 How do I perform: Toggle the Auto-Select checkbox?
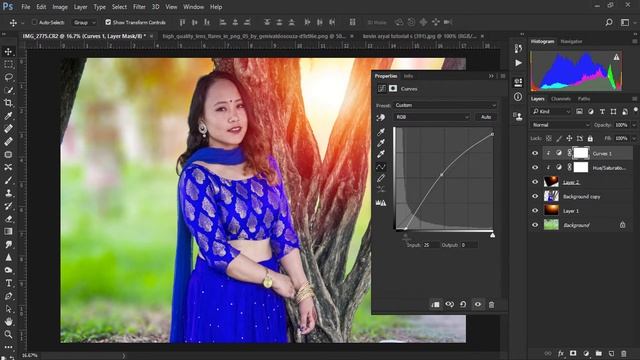pos(34,22)
